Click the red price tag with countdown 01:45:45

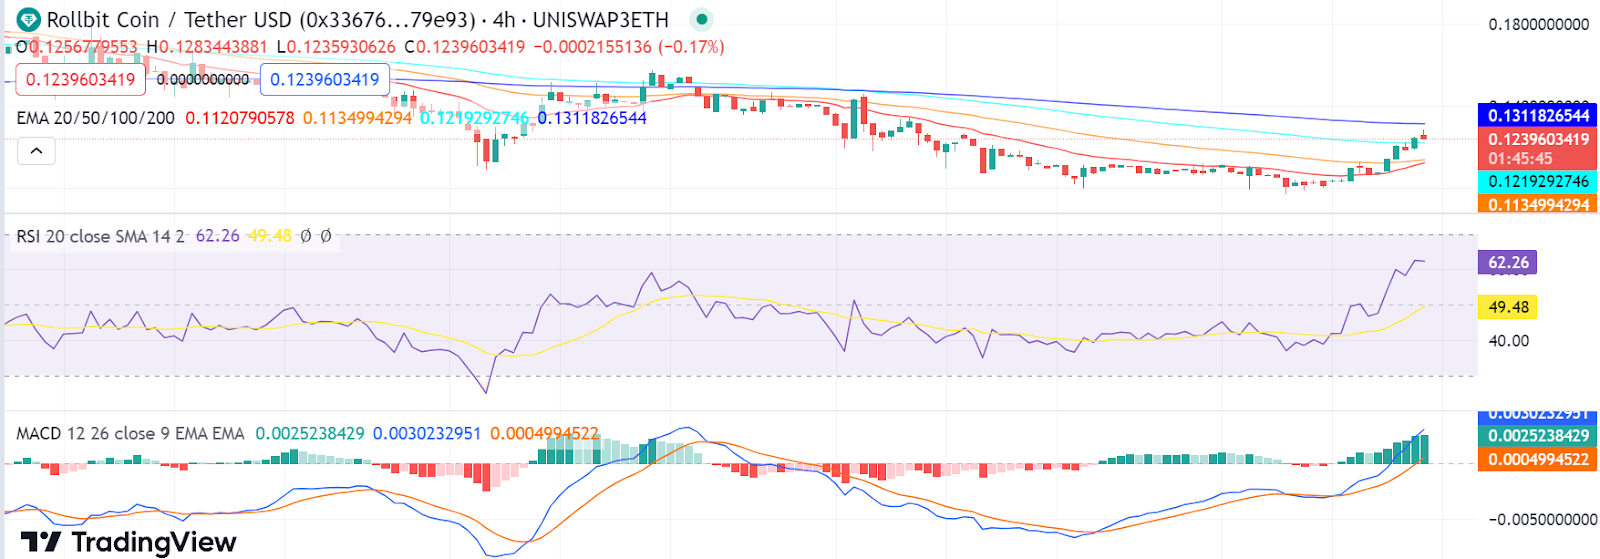pos(1538,149)
